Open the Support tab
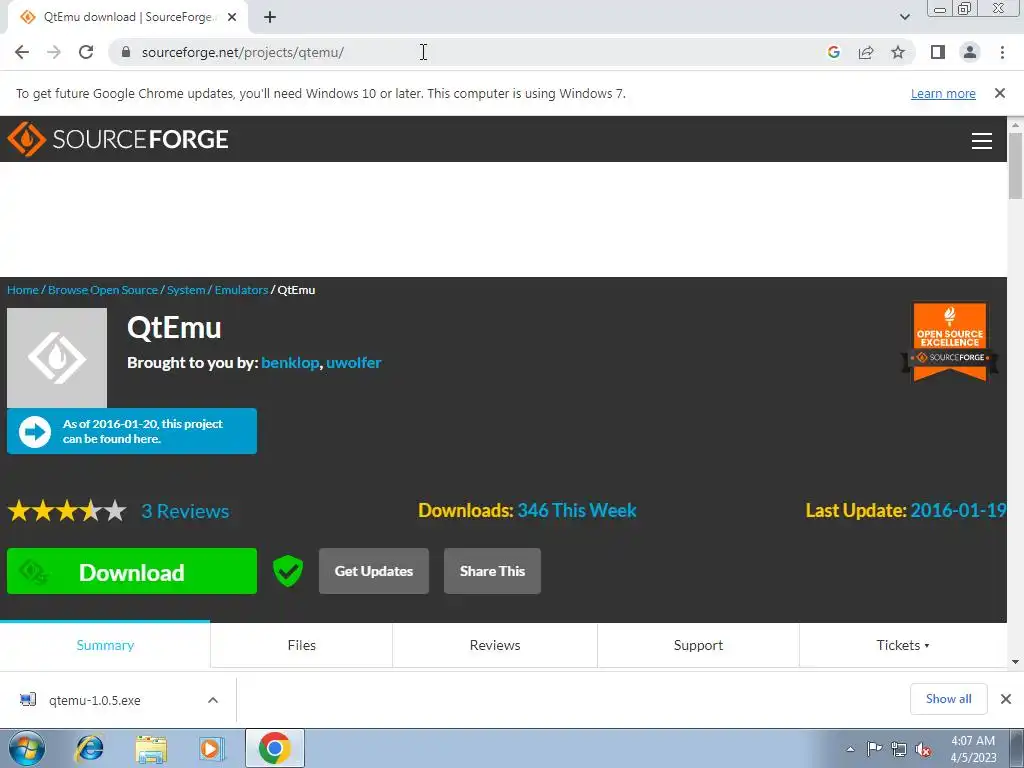This screenshot has width=1024, height=768. coord(698,645)
